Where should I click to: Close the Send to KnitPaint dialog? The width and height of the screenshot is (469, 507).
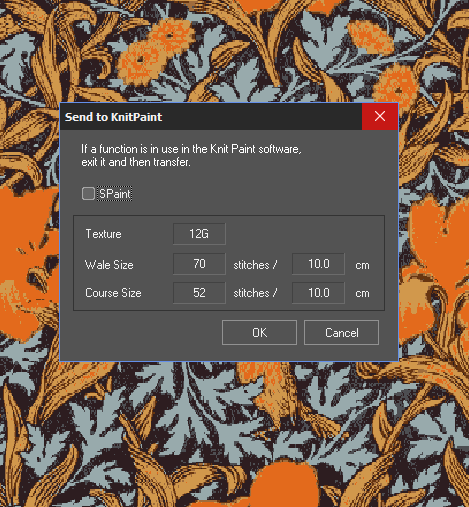(380, 116)
